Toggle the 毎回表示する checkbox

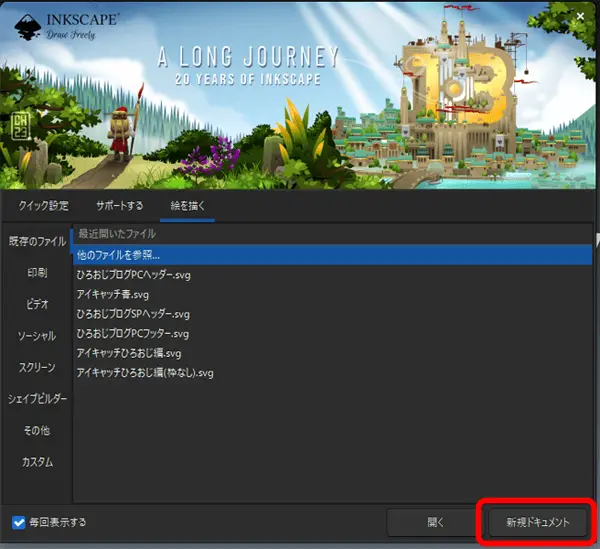(x=18, y=522)
